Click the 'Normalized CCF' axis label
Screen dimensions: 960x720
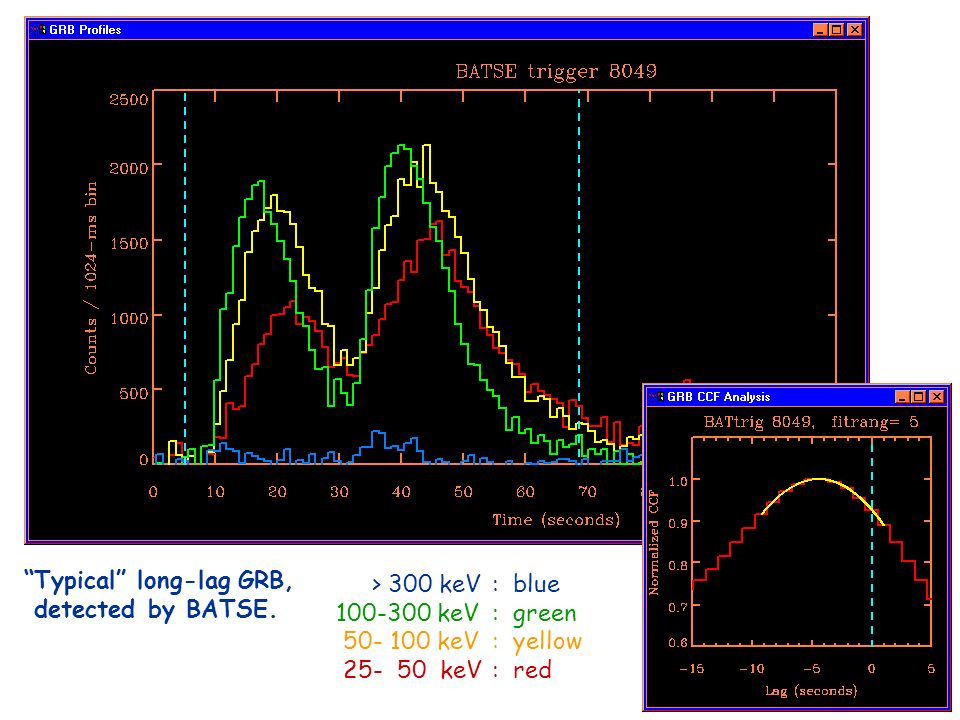[x=654, y=542]
